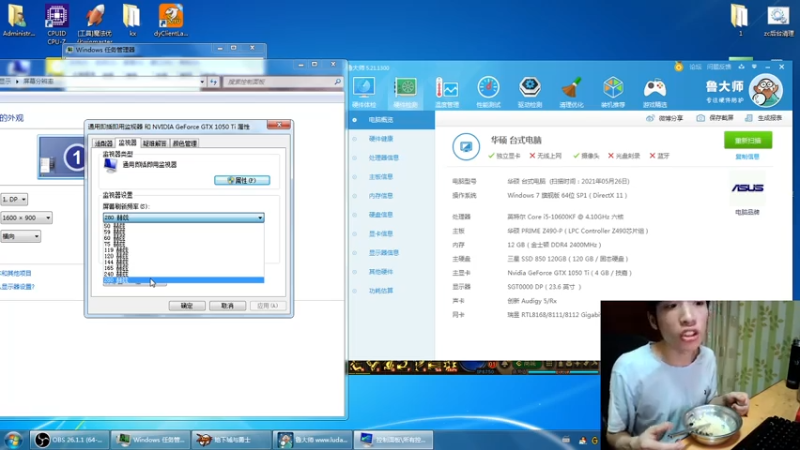
Task: Open the kx desktop folder
Action: pyautogui.click(x=132, y=21)
